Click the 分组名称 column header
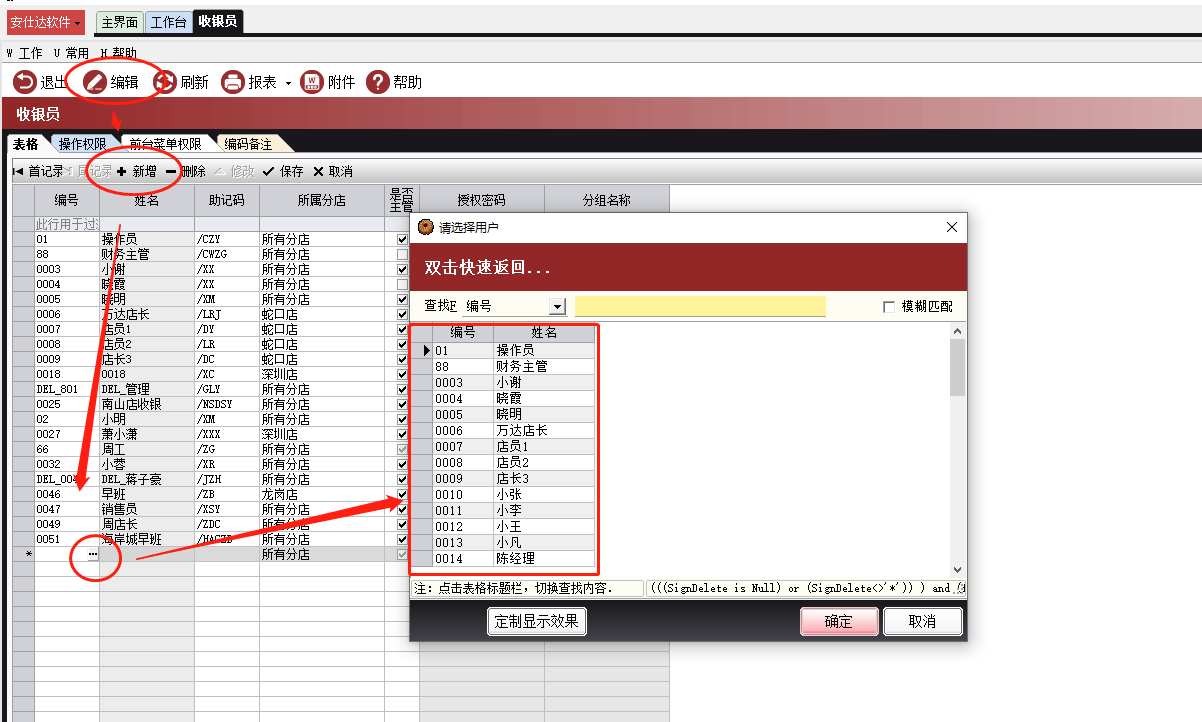The width and height of the screenshot is (1202, 722). (607, 200)
